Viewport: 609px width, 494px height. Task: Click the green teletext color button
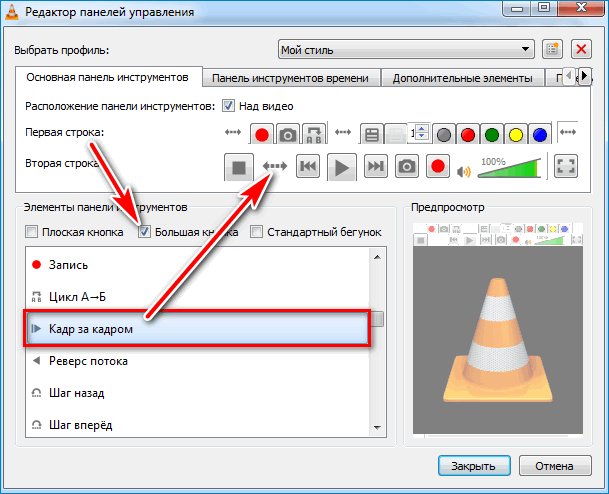coord(492,135)
